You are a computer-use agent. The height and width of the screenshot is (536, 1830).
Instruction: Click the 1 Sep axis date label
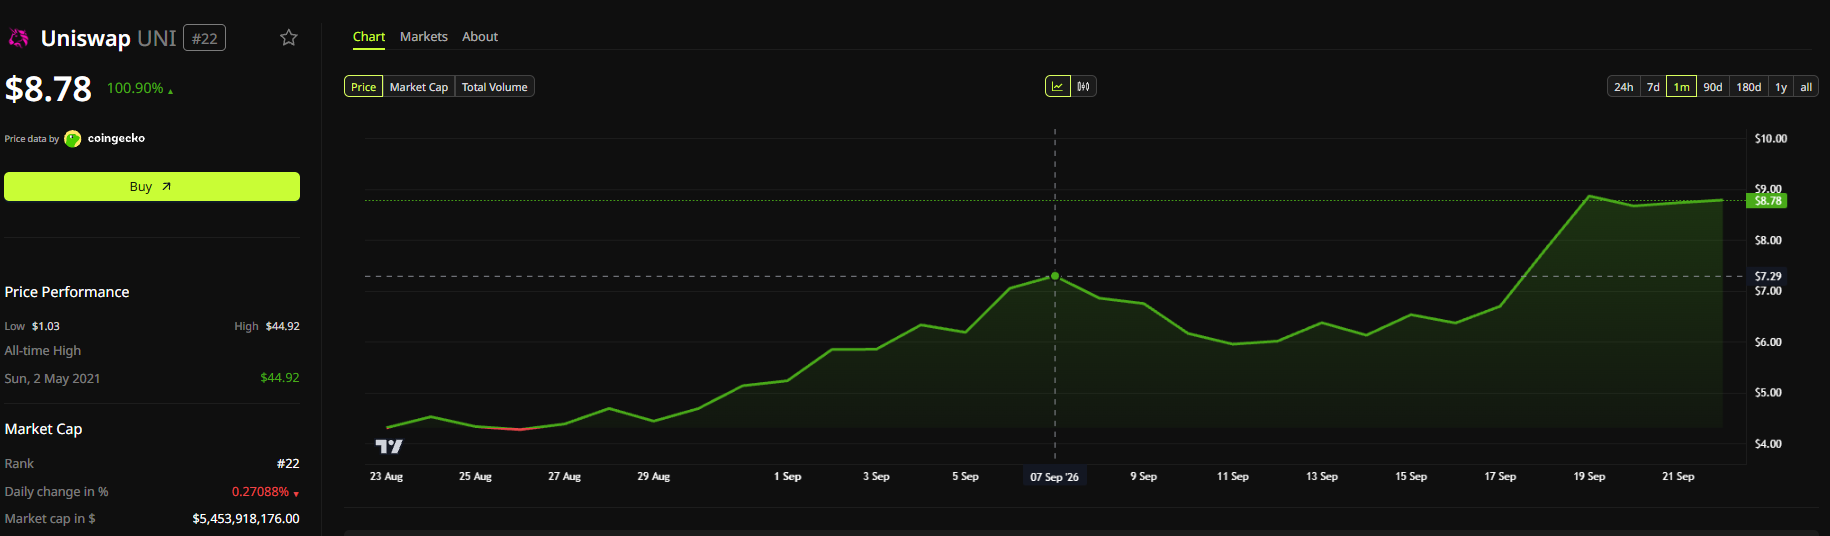788,477
